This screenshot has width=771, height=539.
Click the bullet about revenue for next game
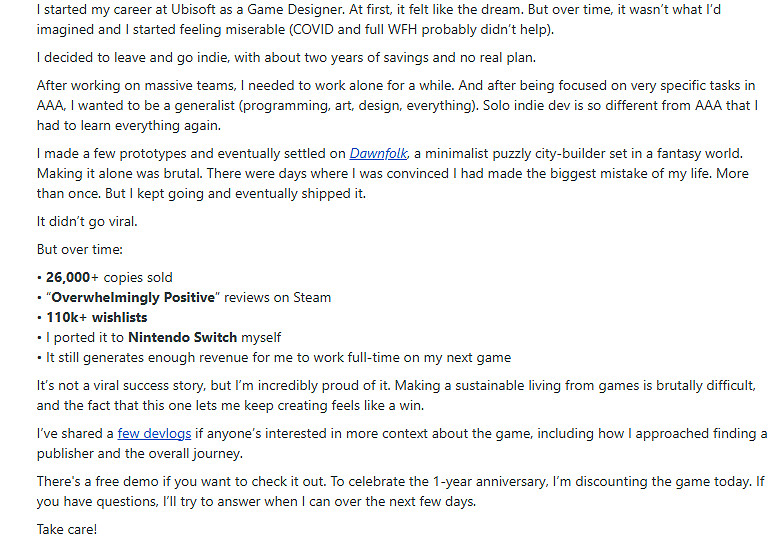pyautogui.click(x=278, y=357)
